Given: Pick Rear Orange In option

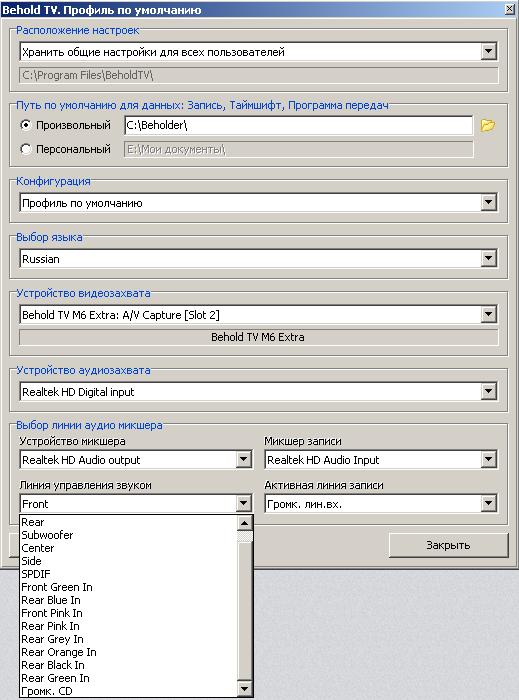Looking at the screenshot, I should [129, 652].
